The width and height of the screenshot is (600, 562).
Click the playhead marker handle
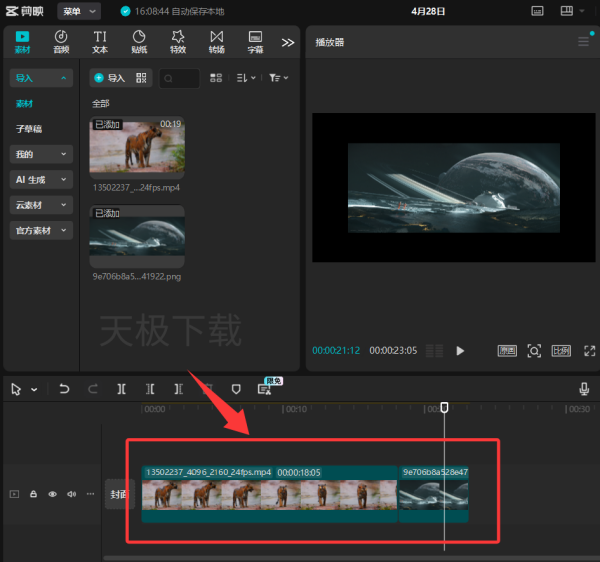tap(444, 407)
